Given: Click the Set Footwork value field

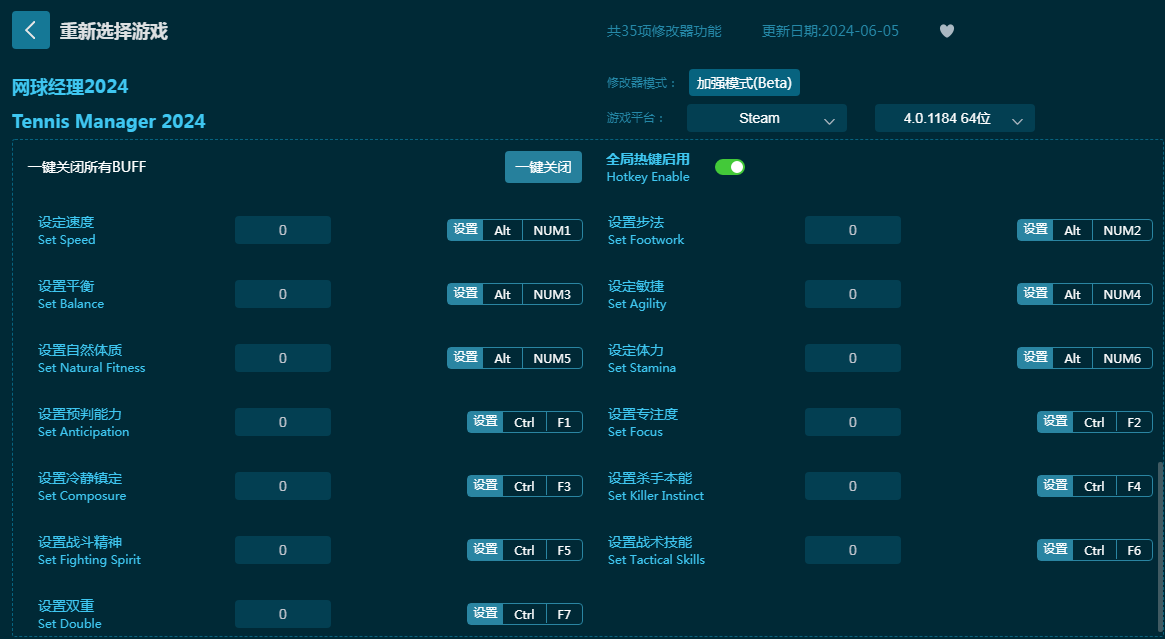Looking at the screenshot, I should [x=853, y=230].
